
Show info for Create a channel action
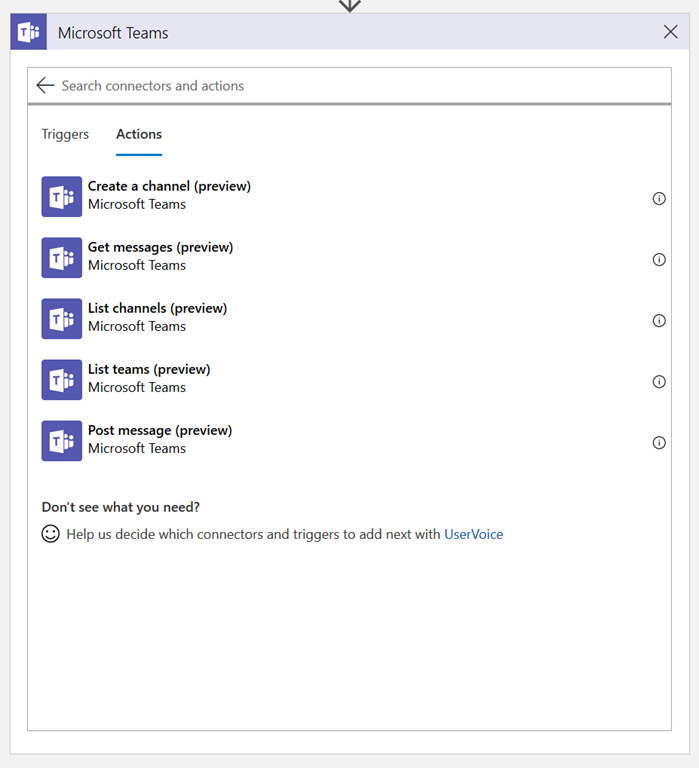[659, 198]
